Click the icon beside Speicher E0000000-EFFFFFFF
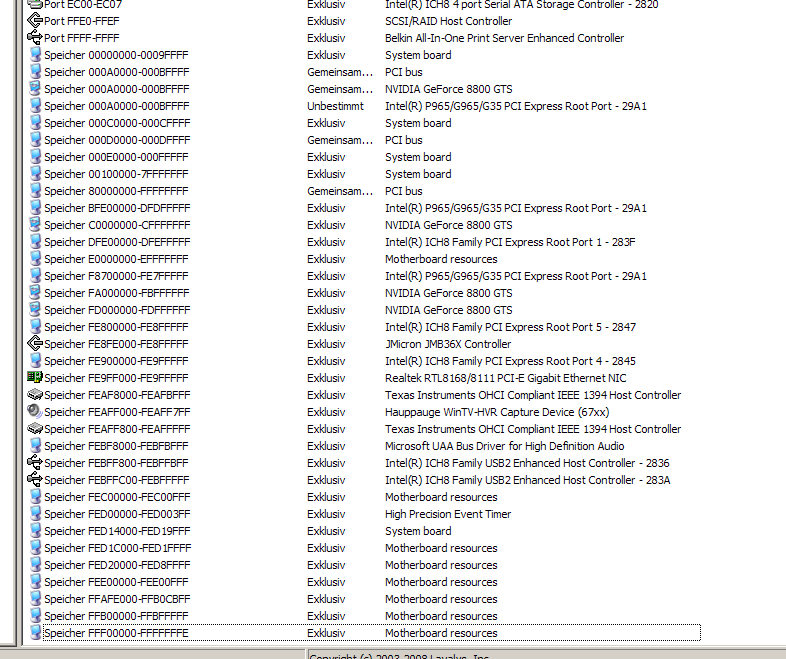Image resolution: width=786 pixels, height=659 pixels. pyautogui.click(x=36, y=259)
